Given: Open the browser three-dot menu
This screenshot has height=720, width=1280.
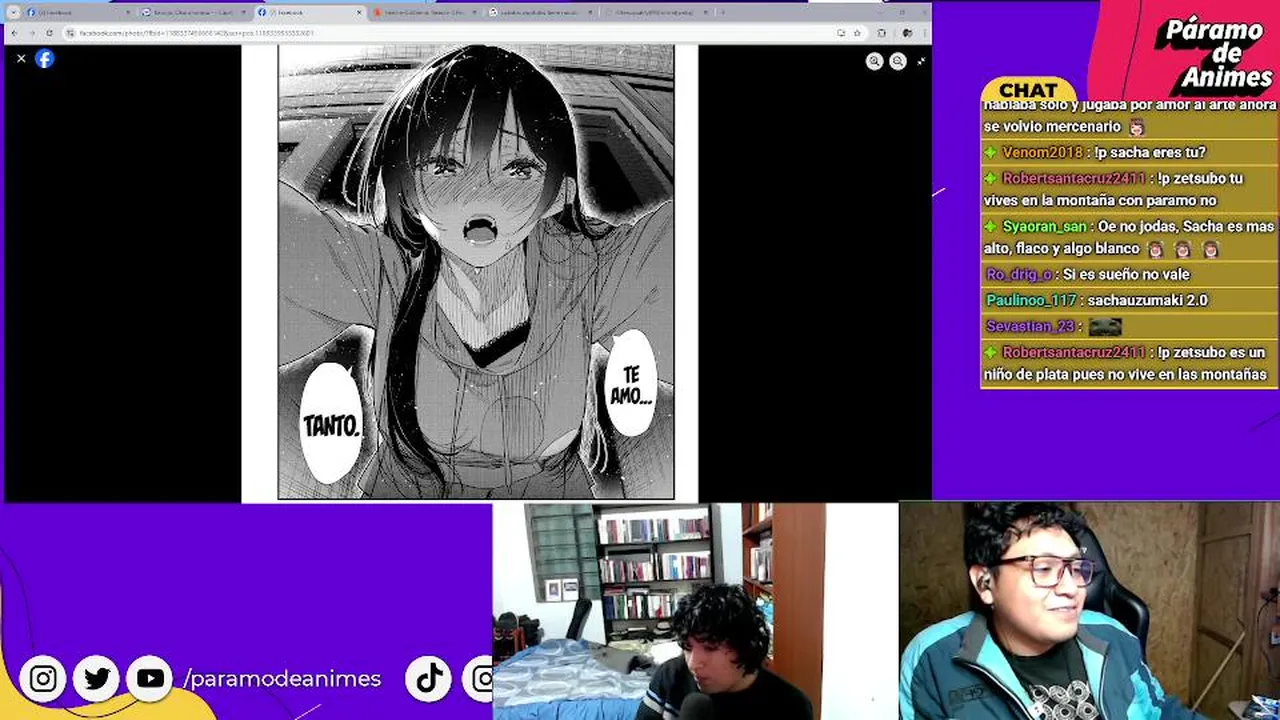Looking at the screenshot, I should pos(923,33).
